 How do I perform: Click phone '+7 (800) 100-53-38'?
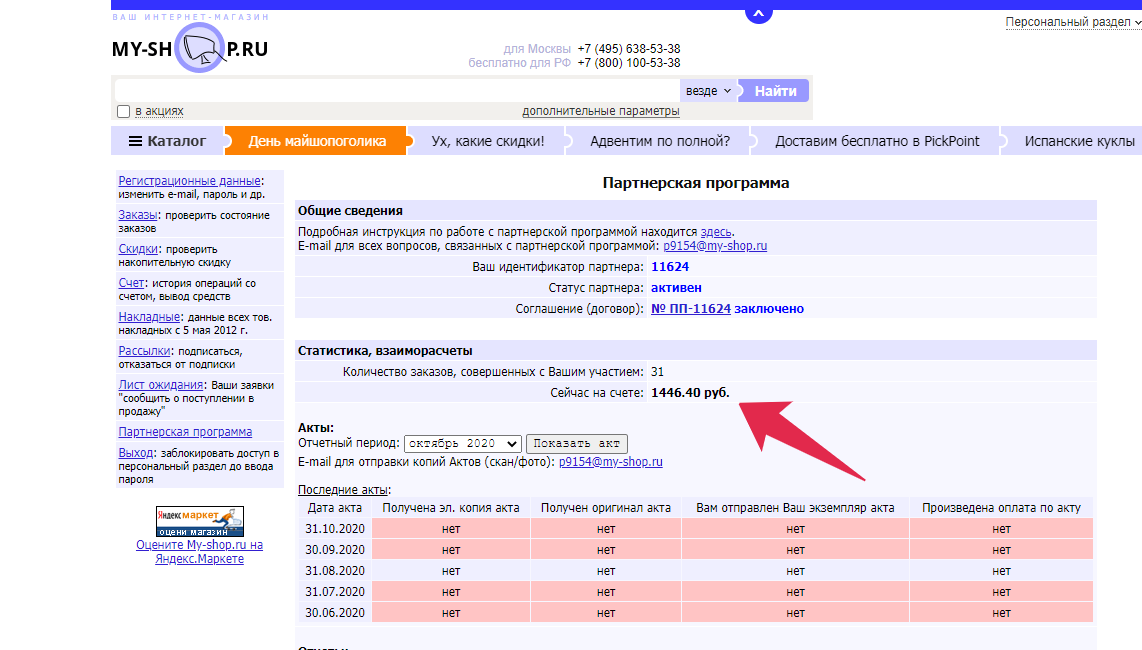(629, 63)
